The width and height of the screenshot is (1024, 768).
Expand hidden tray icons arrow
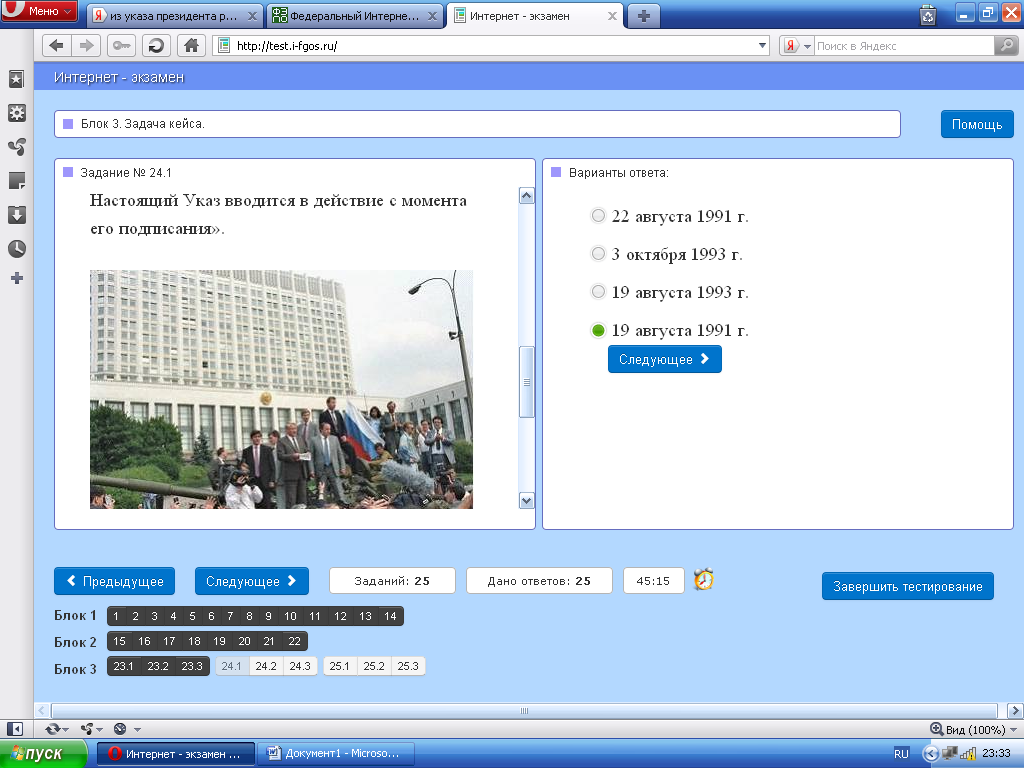[931, 754]
